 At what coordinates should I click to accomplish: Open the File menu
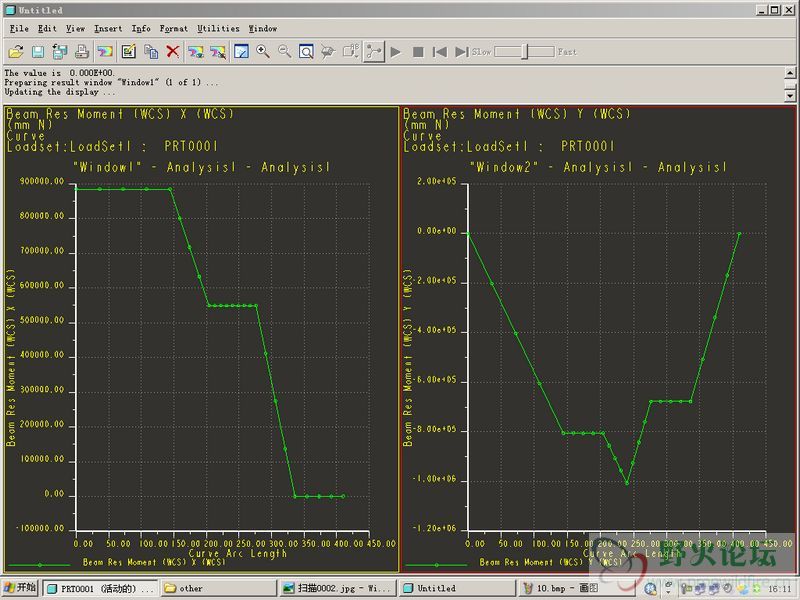(19, 29)
